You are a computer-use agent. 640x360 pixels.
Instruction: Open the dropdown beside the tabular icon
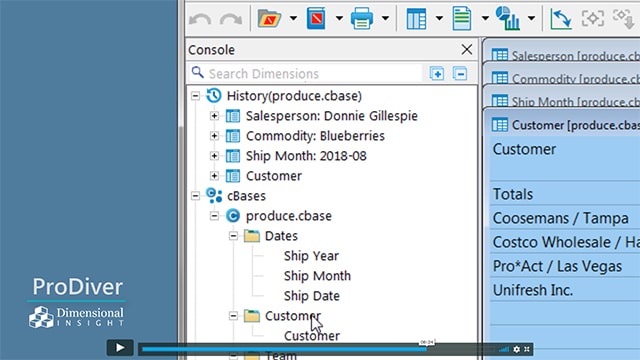coord(439,18)
